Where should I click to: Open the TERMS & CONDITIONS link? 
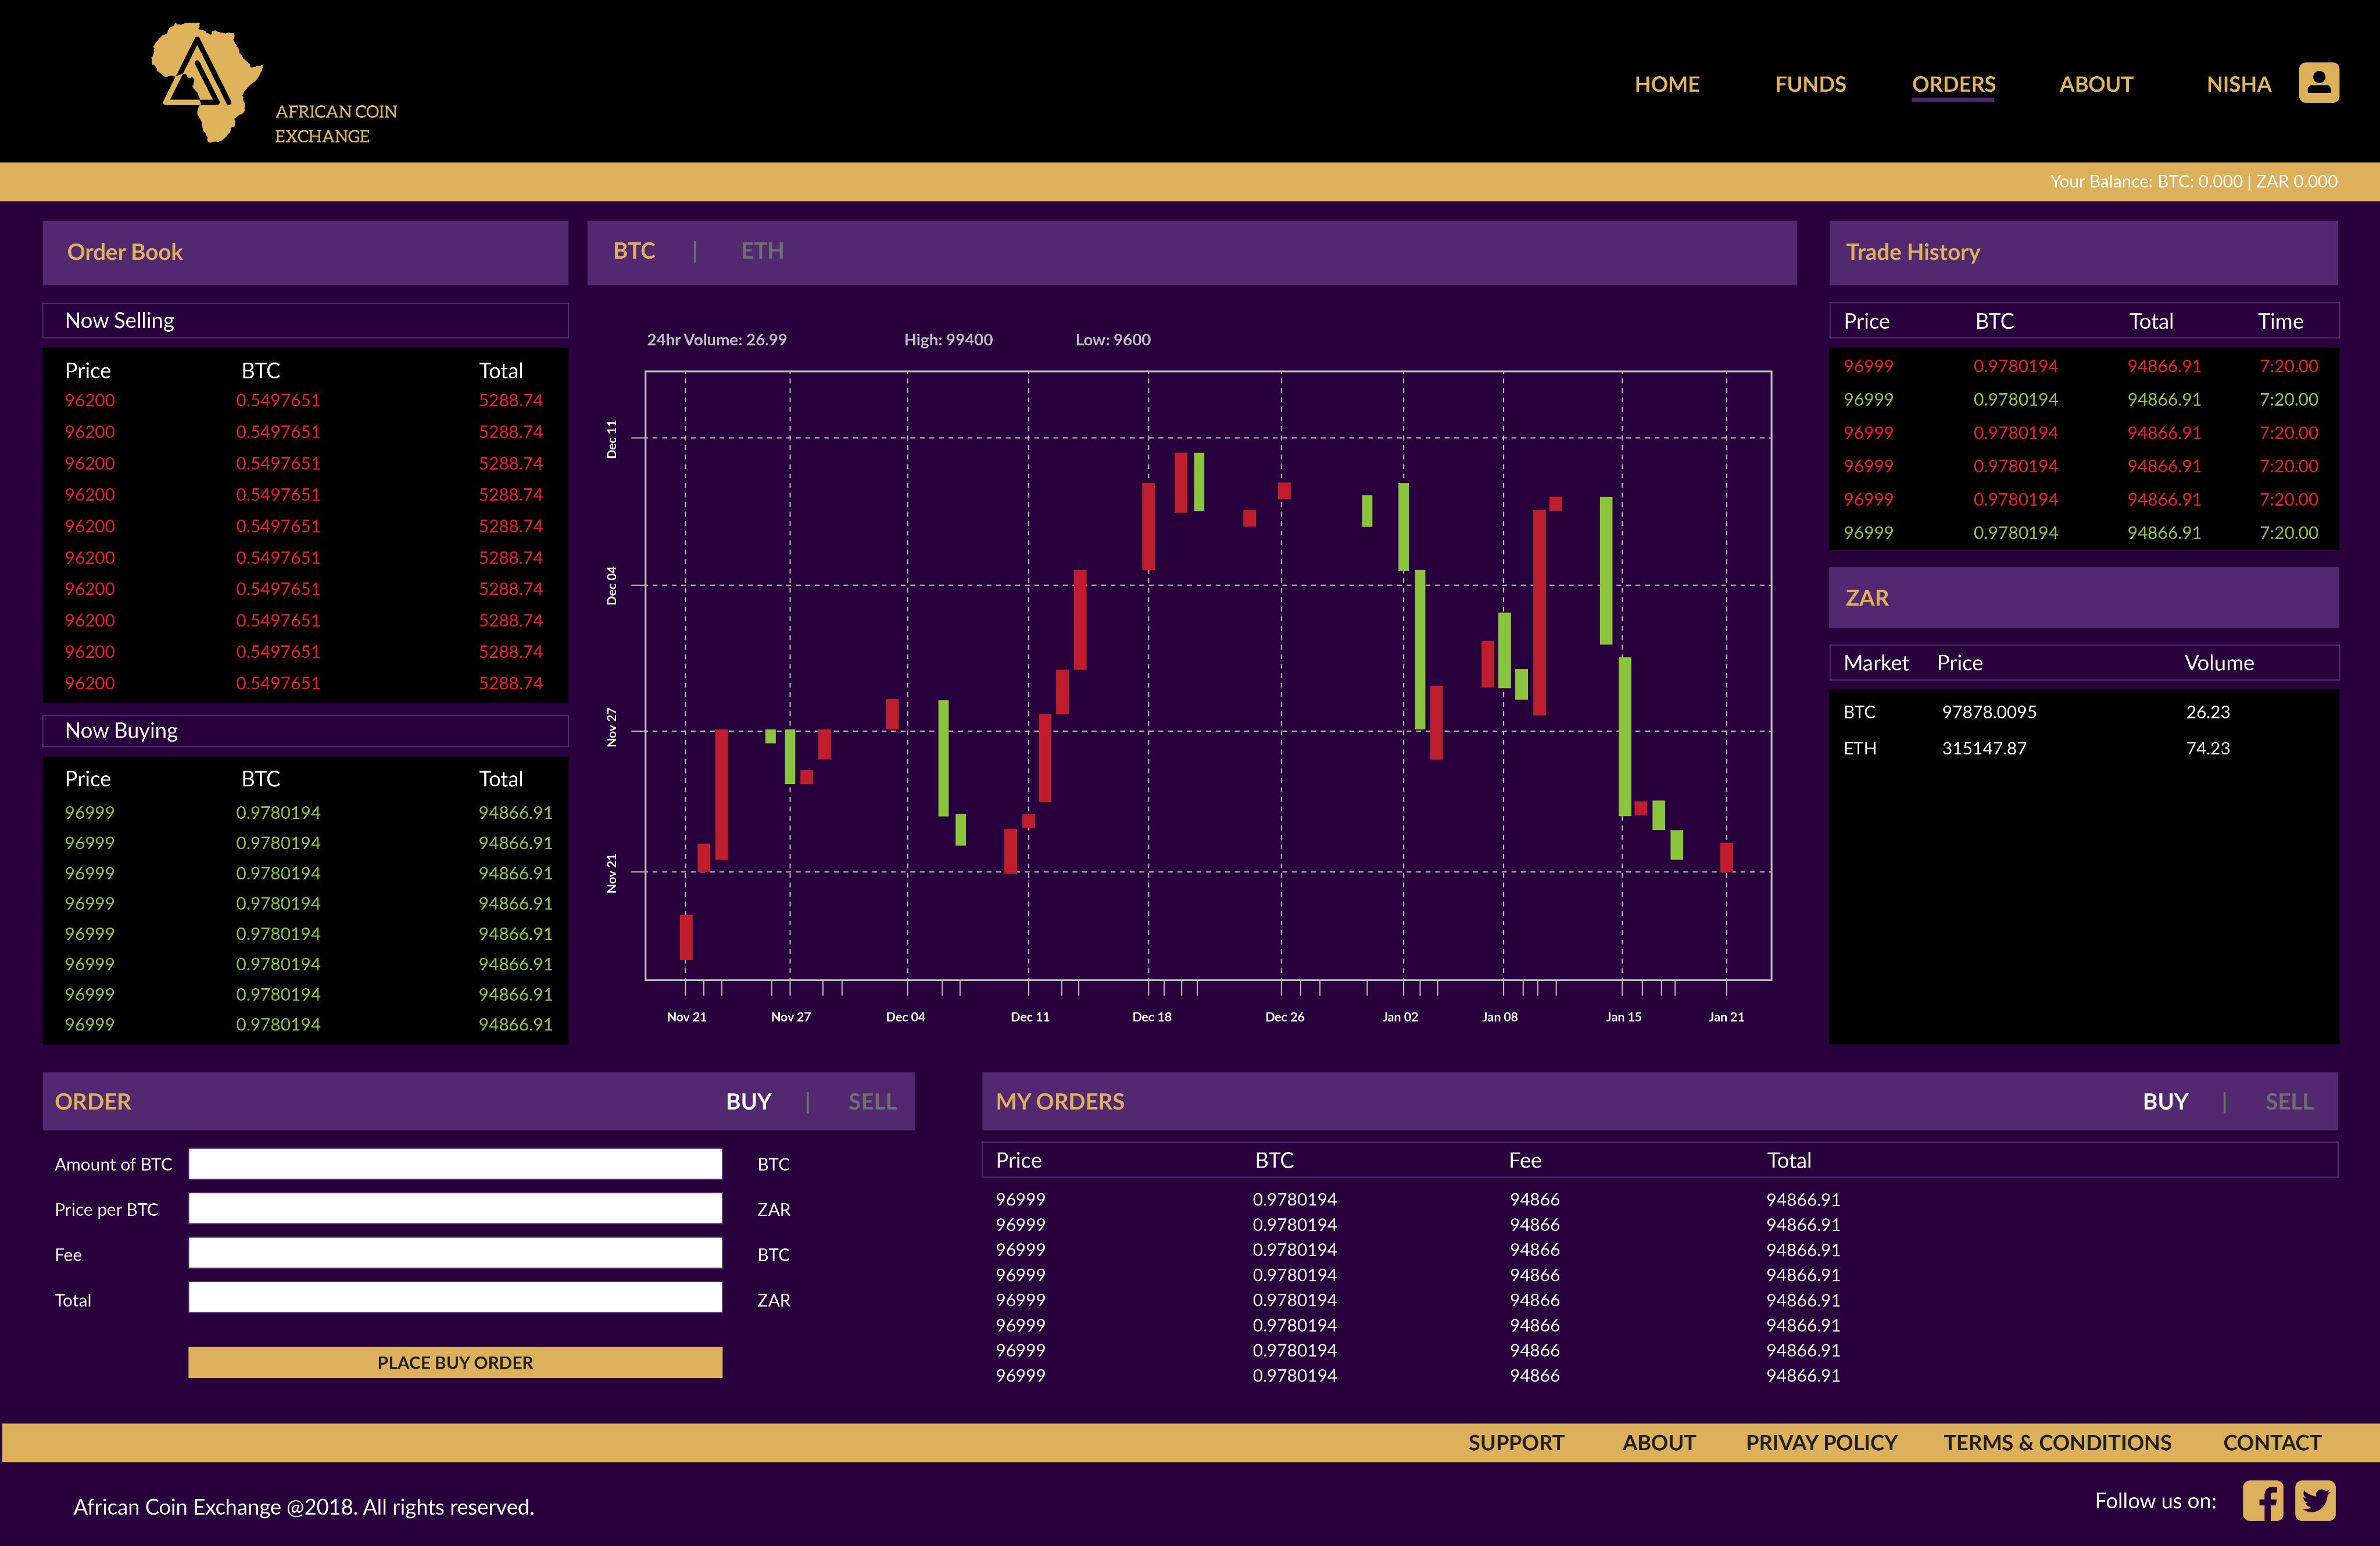[2057, 1442]
